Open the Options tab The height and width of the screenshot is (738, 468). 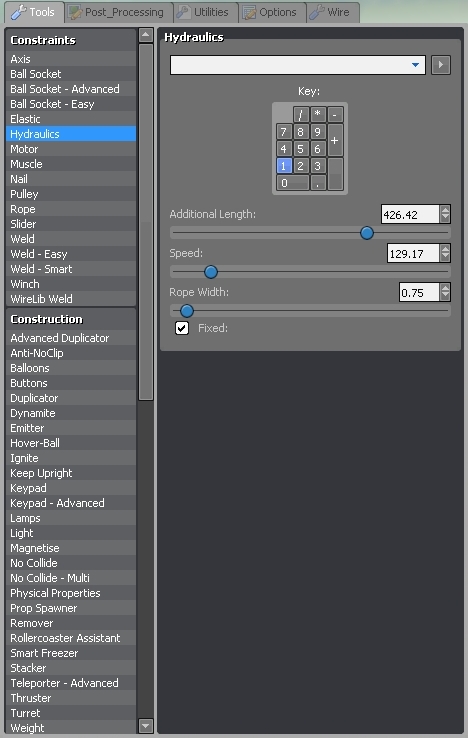pos(273,12)
